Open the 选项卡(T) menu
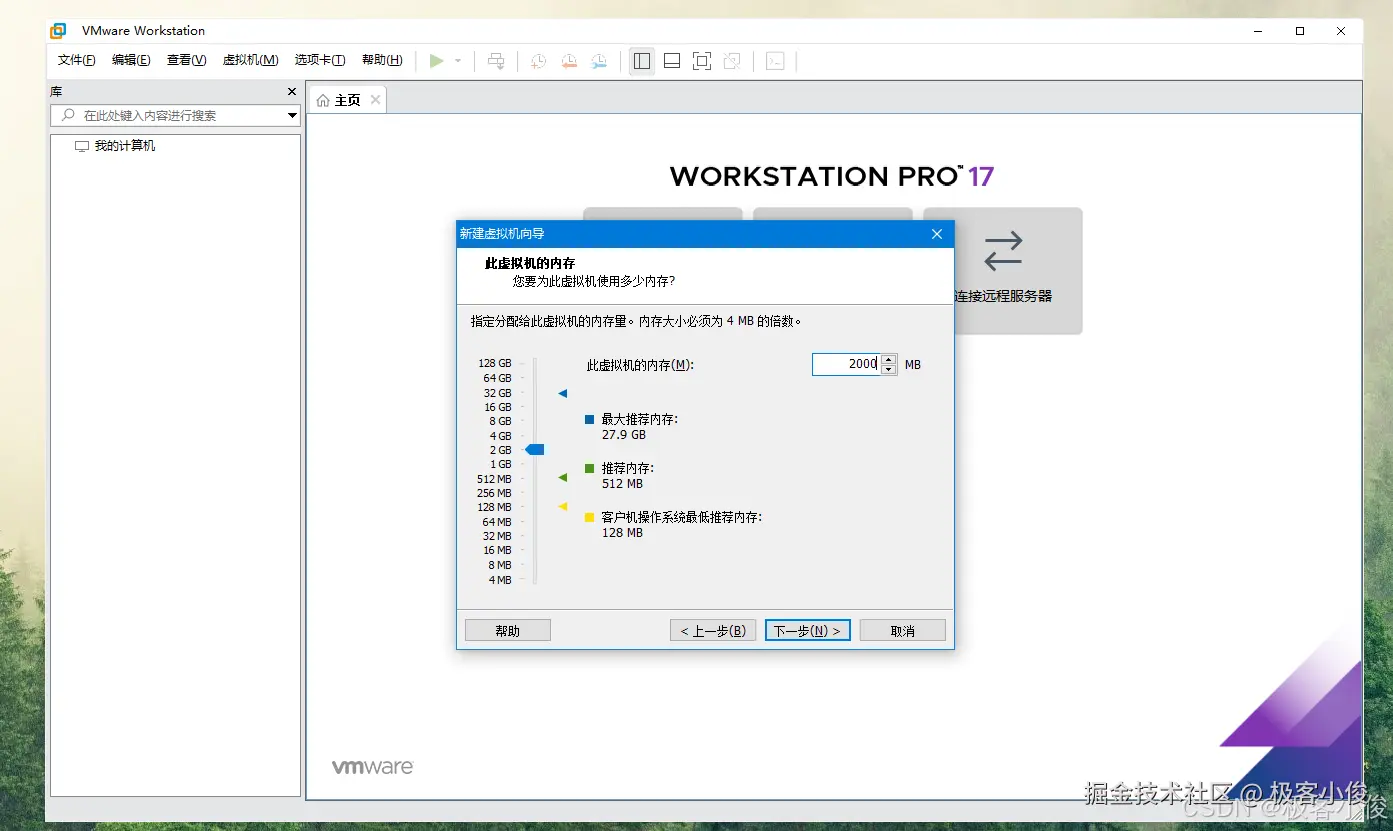This screenshot has width=1393, height=831. [320, 60]
